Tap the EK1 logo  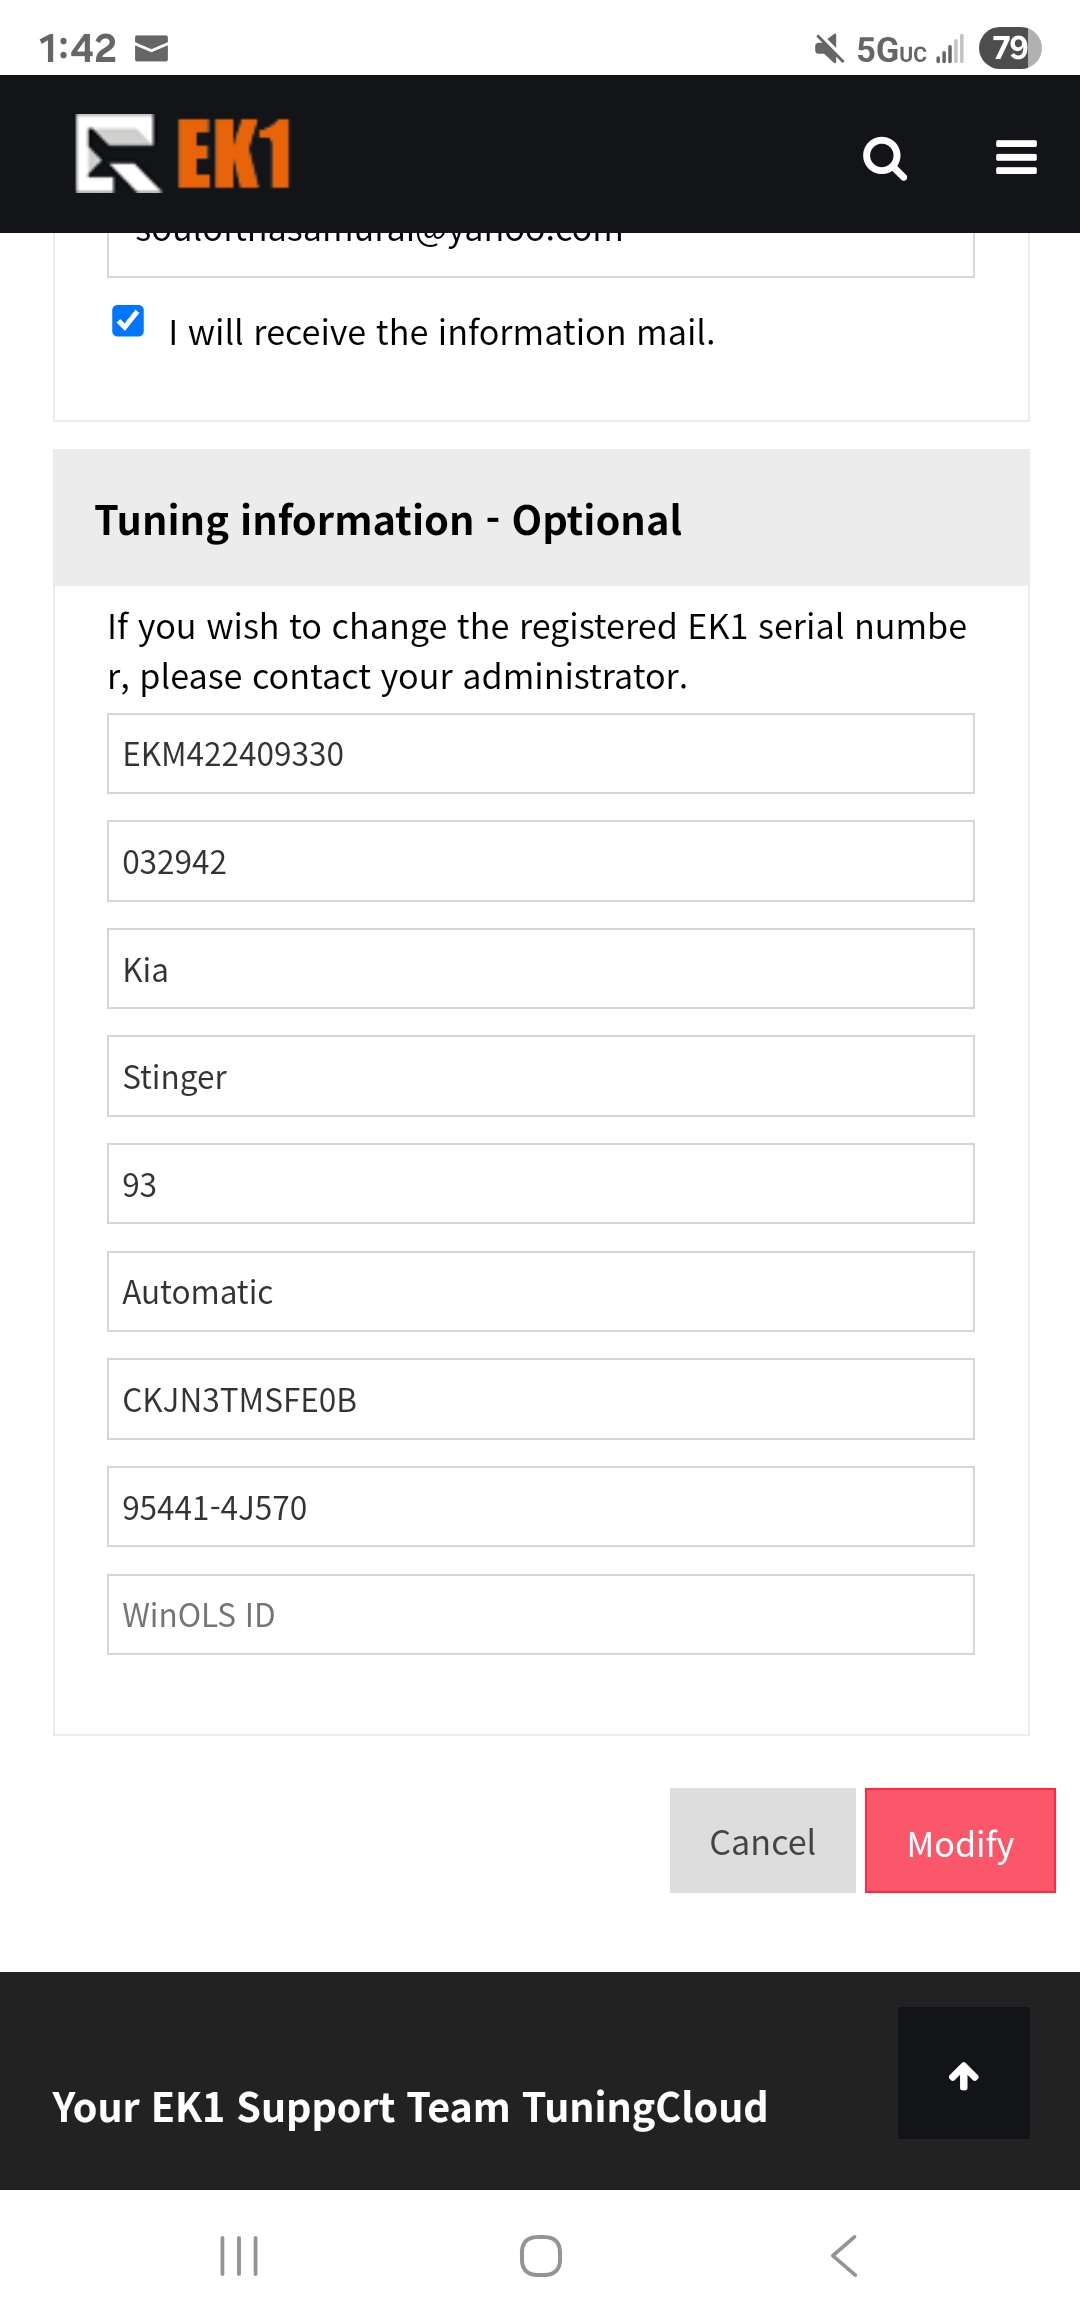(183, 153)
